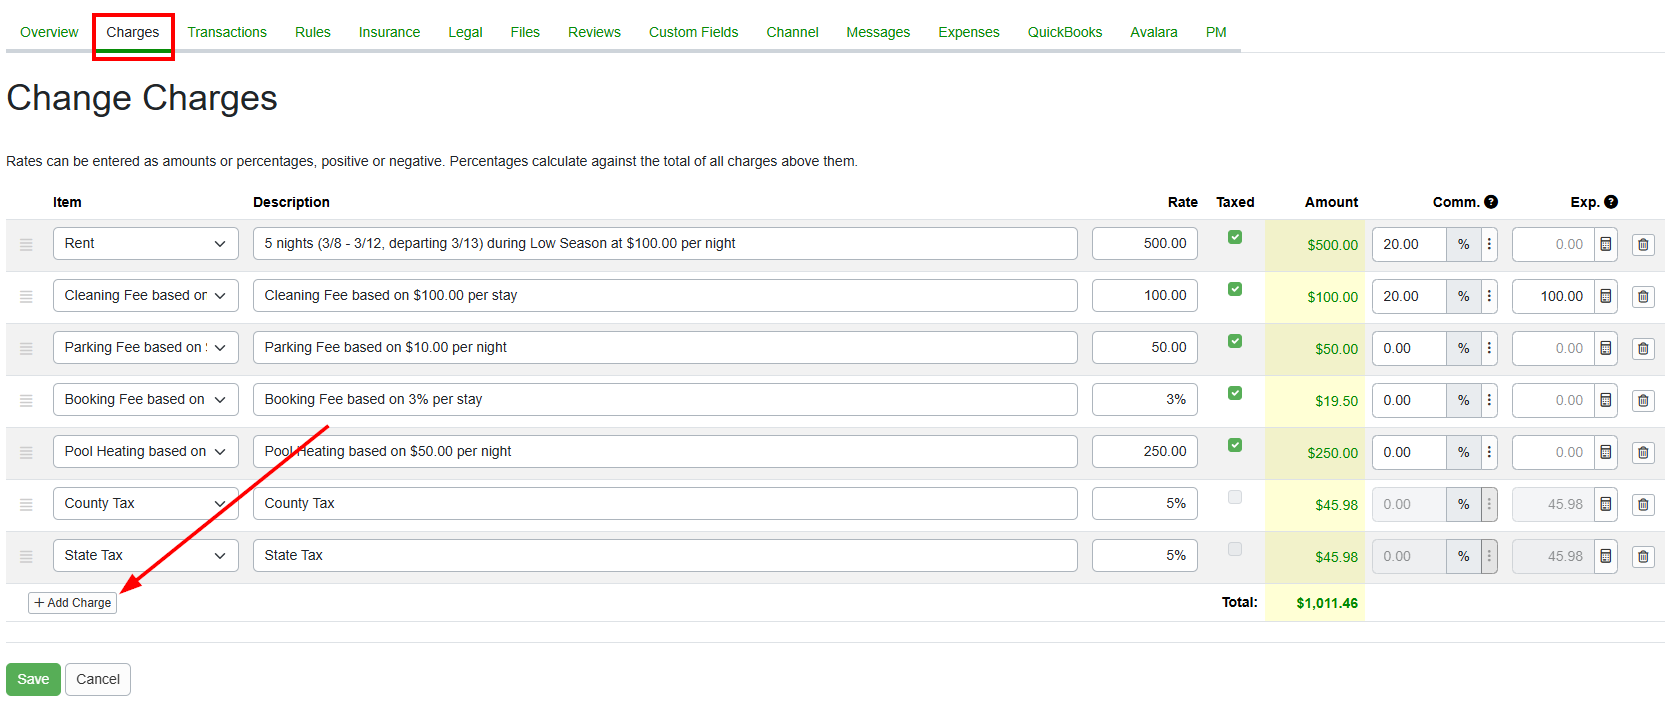Open the QuickBooks tab
The image size is (1675, 705).
click(1064, 32)
